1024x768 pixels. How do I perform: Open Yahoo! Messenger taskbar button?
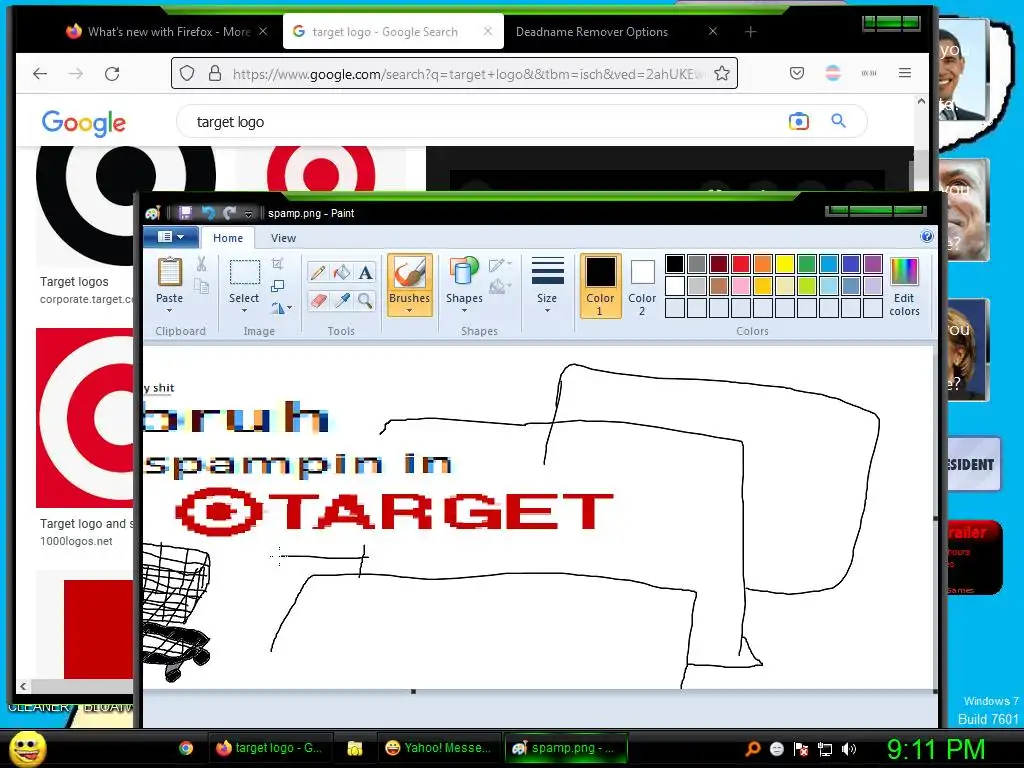[438, 748]
